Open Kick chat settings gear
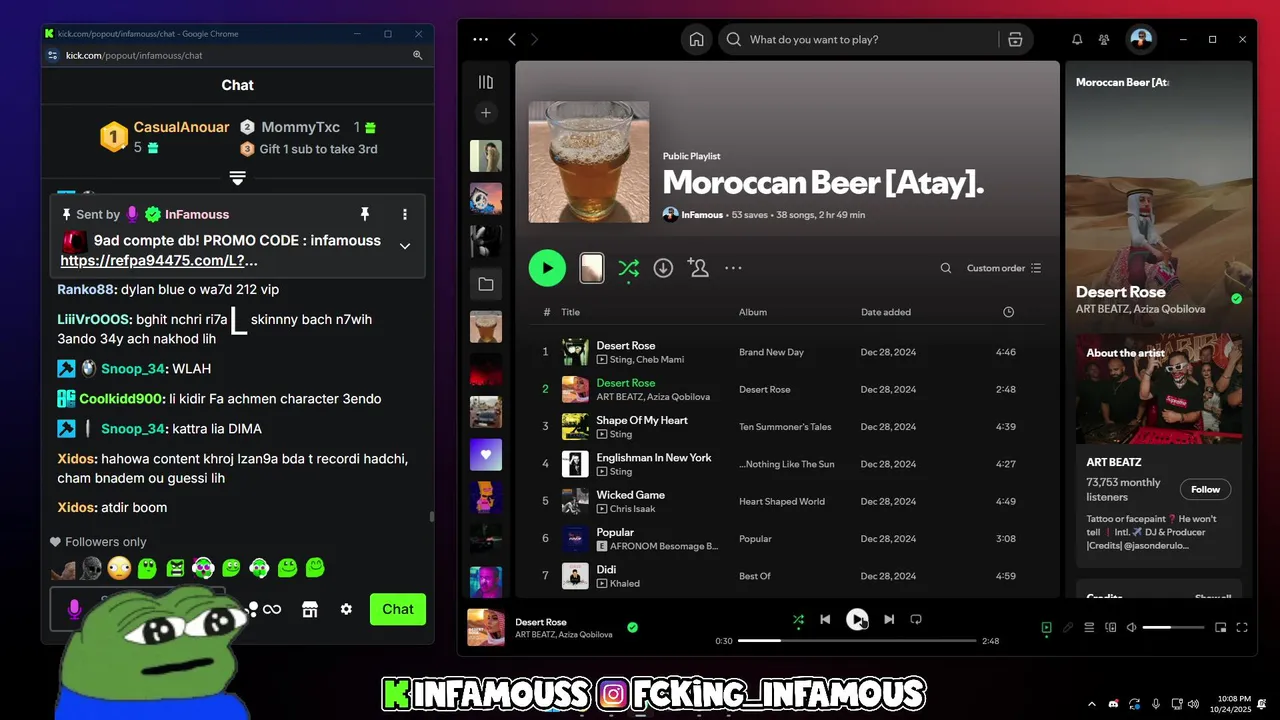 click(346, 609)
